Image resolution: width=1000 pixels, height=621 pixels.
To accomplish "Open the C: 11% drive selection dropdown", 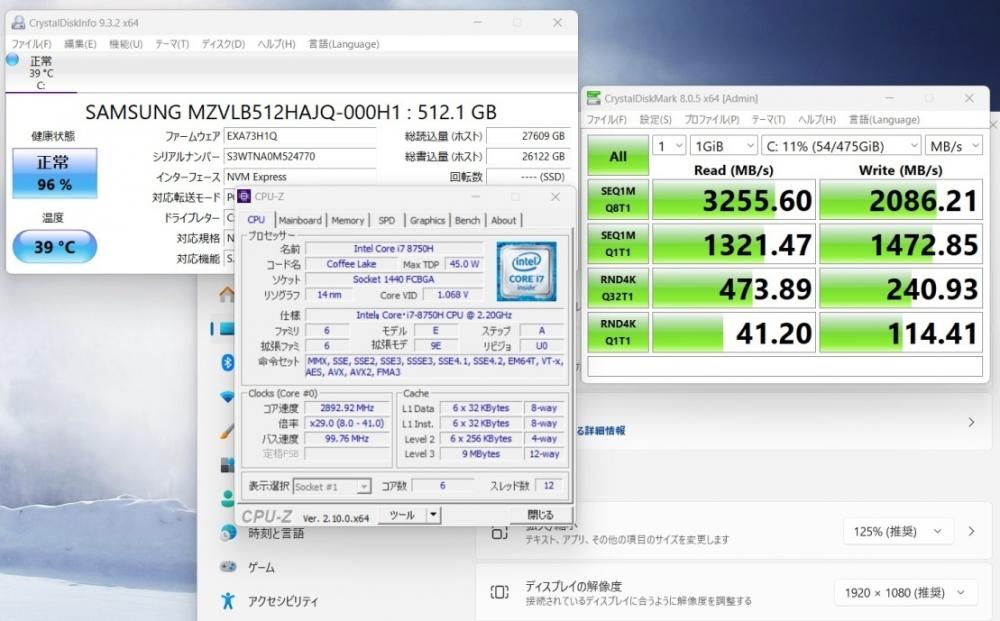I will click(x=841, y=146).
